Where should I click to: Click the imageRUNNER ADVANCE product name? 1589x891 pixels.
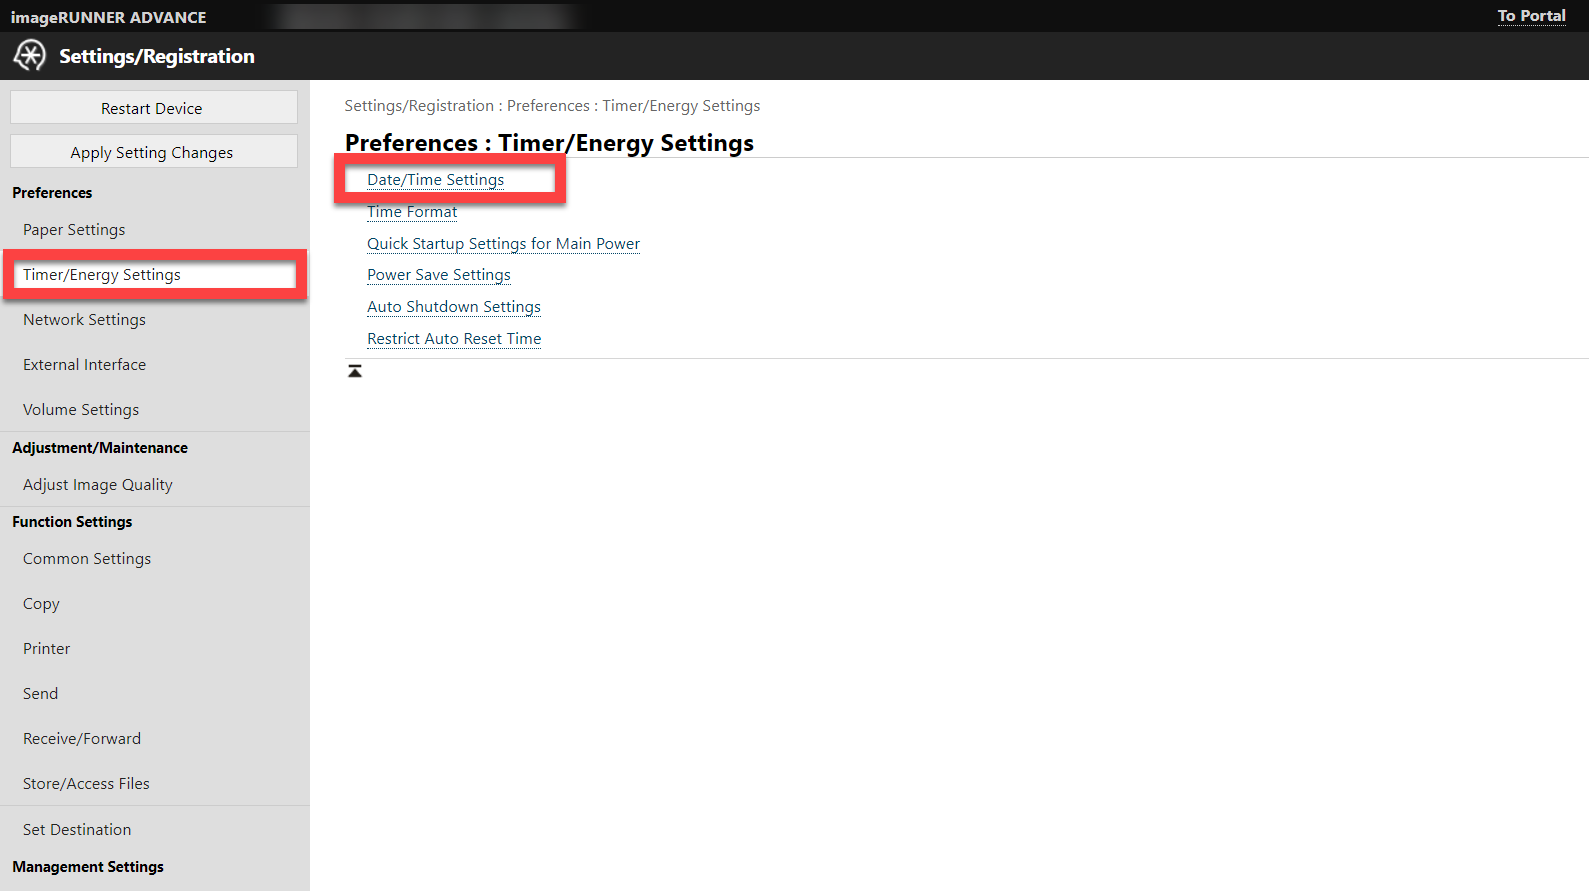[x=109, y=17]
